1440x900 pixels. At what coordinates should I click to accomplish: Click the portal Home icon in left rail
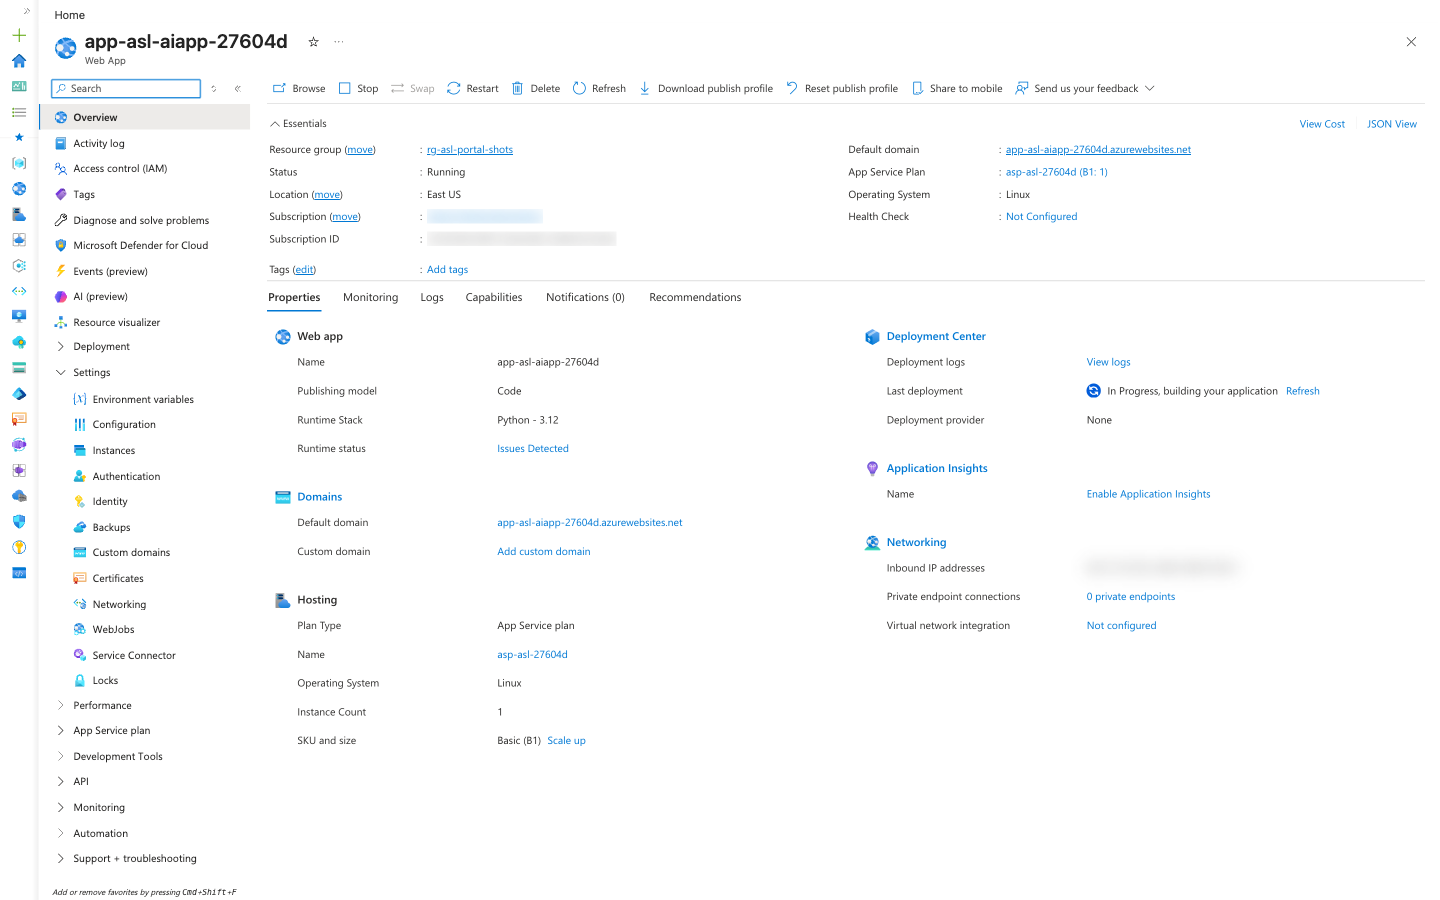[x=19, y=61]
